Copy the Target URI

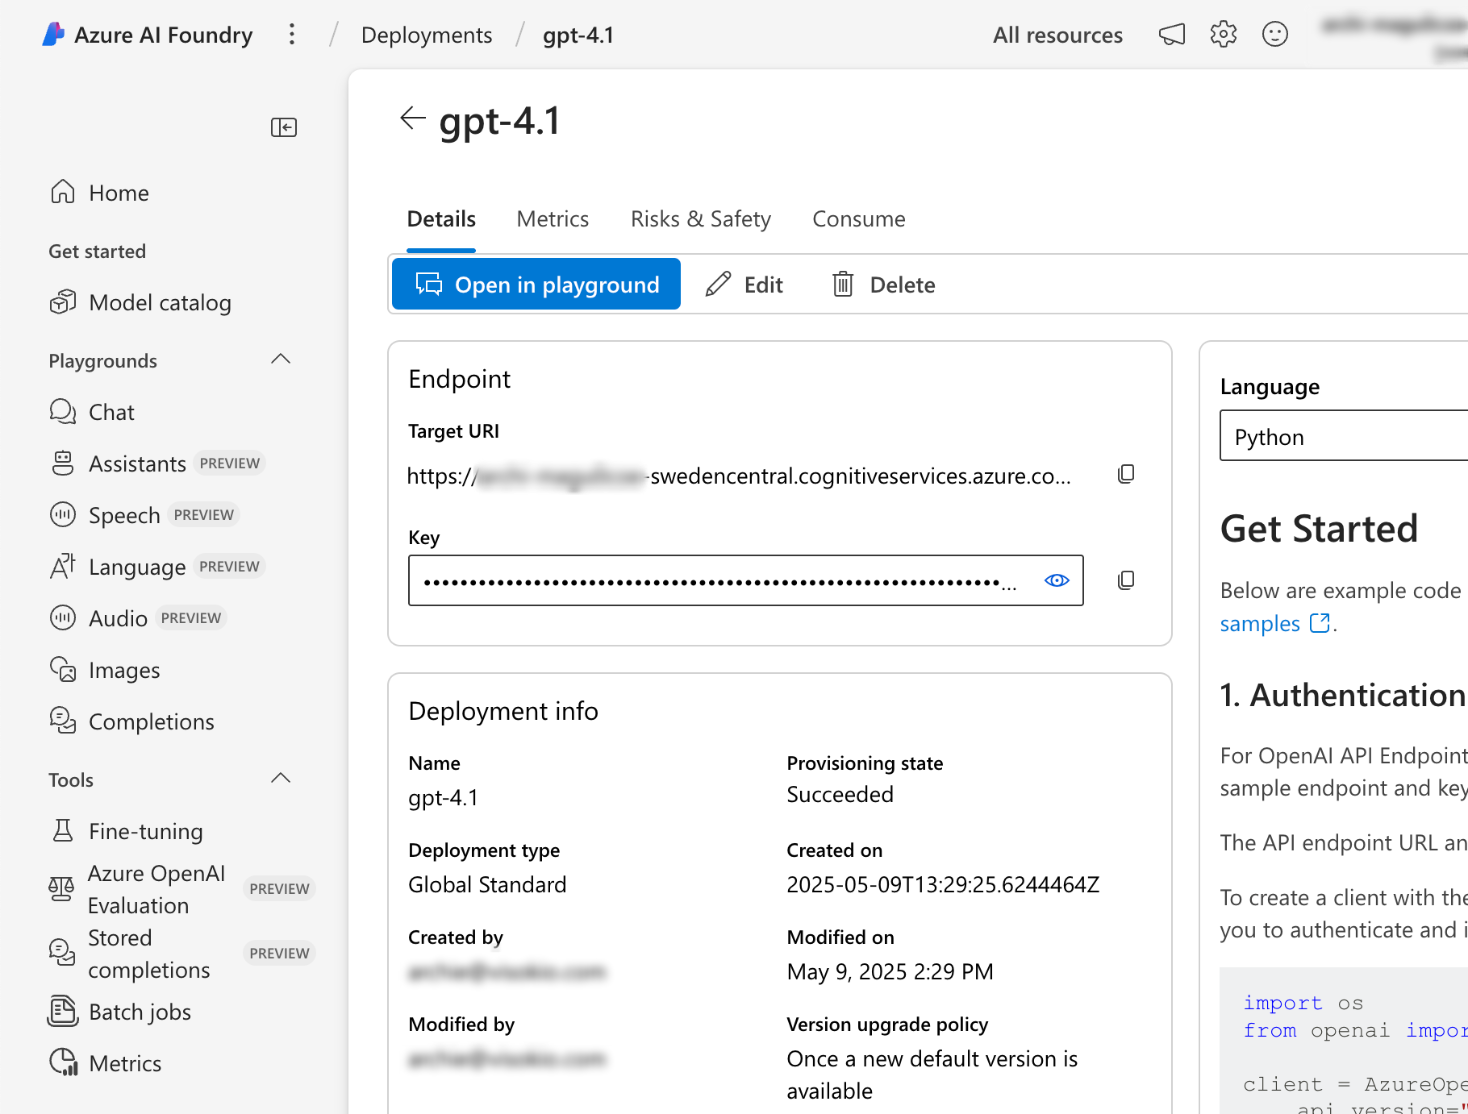pyautogui.click(x=1126, y=474)
